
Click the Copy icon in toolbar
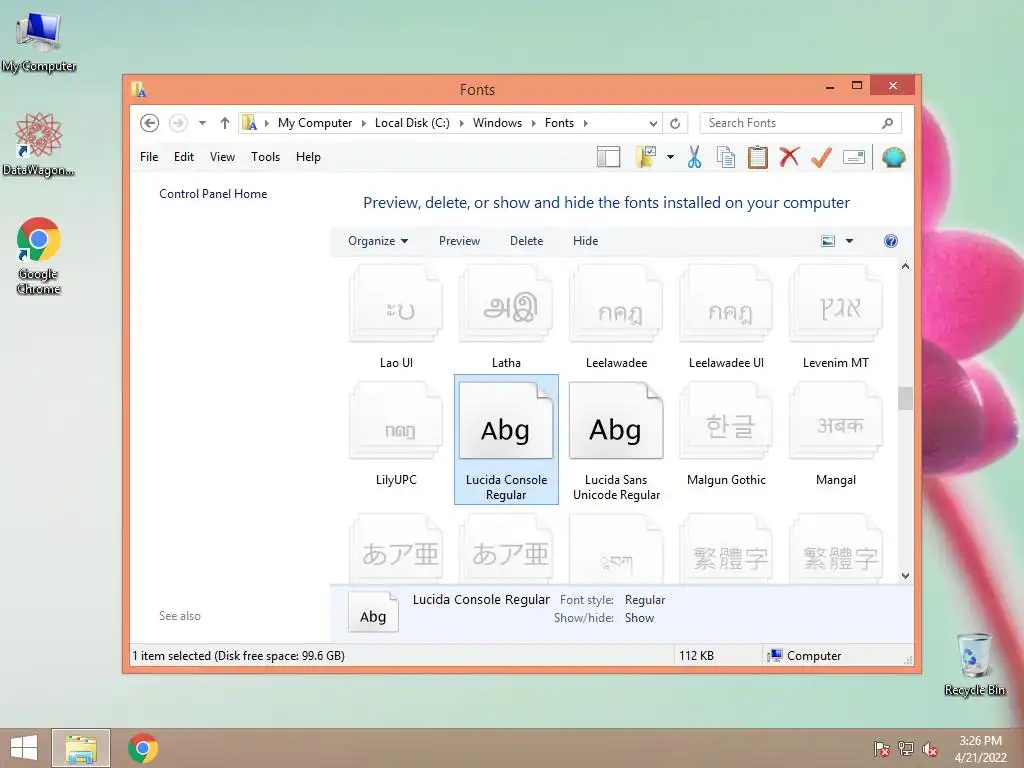726,157
